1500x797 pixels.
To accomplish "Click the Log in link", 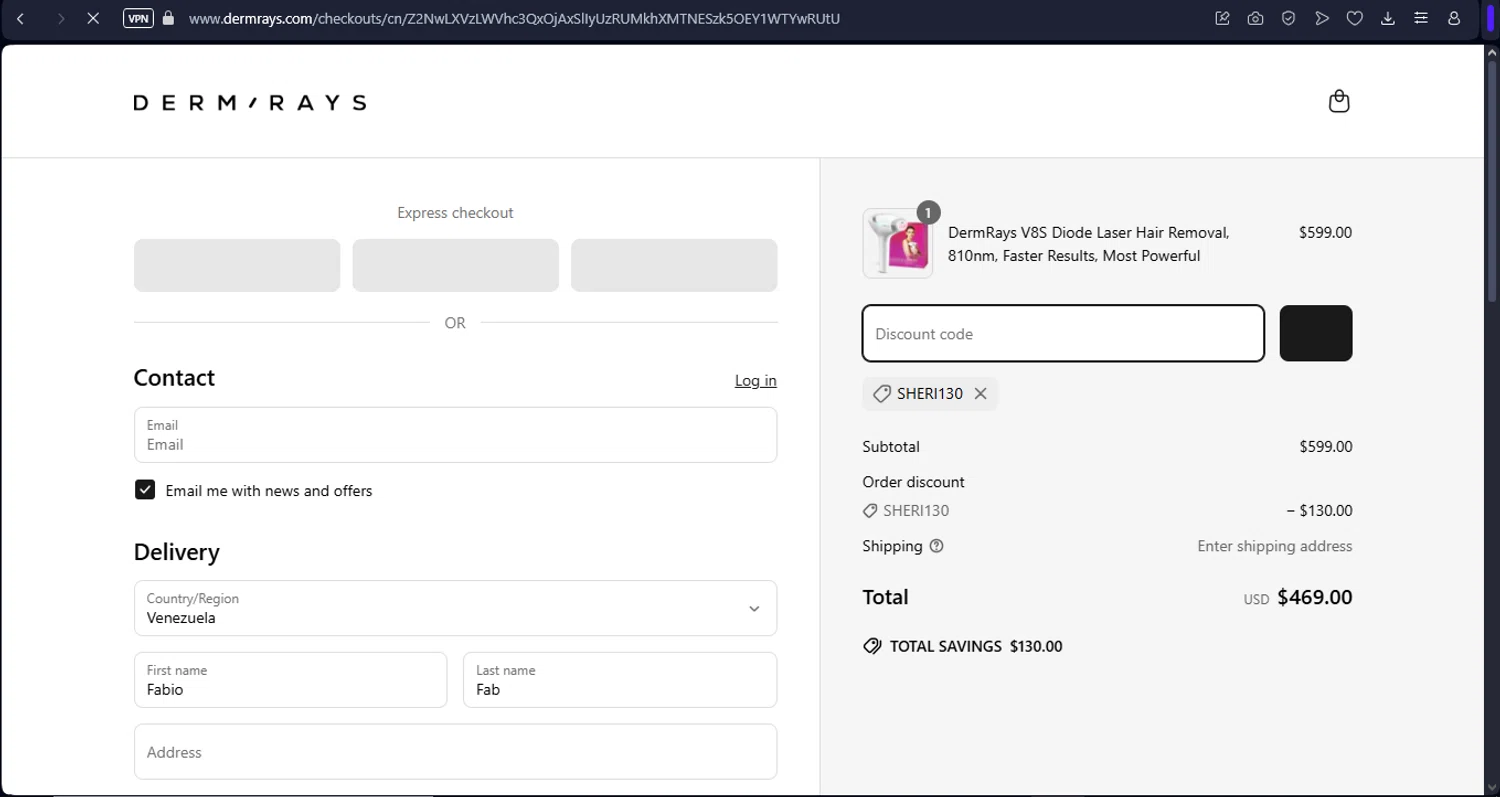I will coord(755,380).
